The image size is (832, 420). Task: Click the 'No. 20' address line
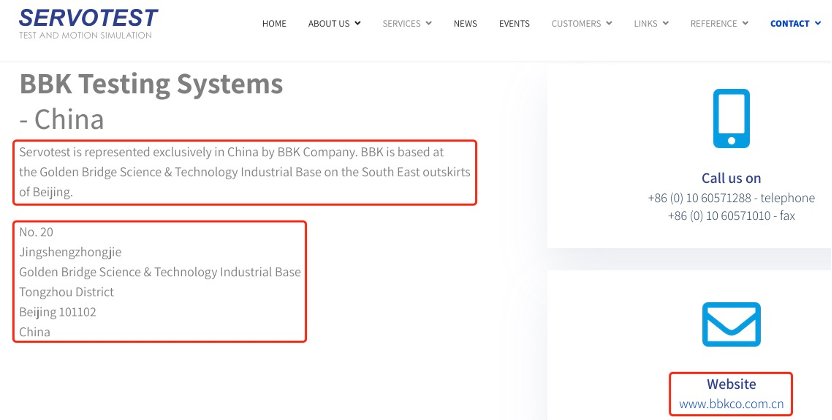36,232
